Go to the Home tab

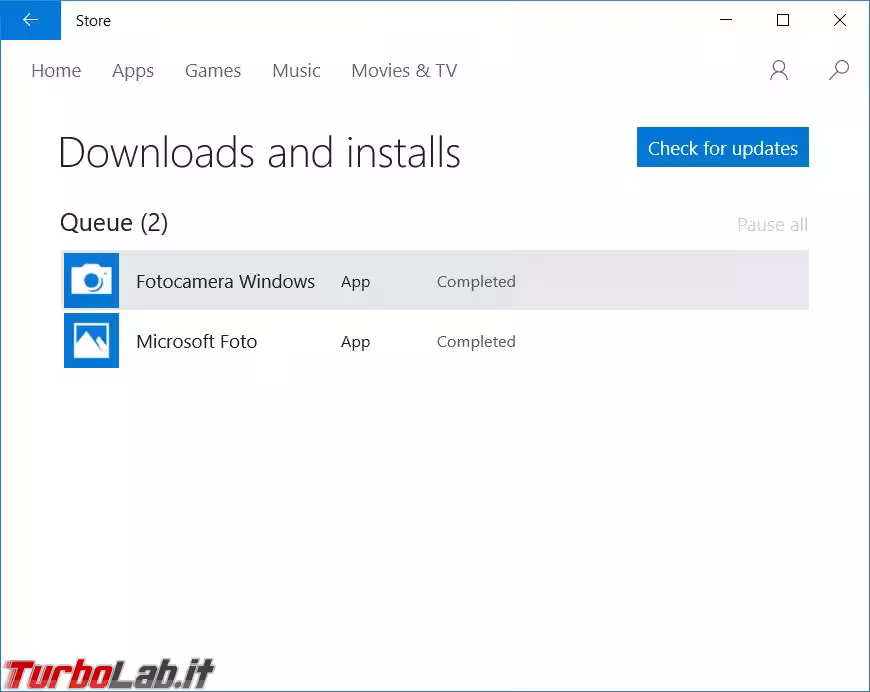pyautogui.click(x=56, y=71)
